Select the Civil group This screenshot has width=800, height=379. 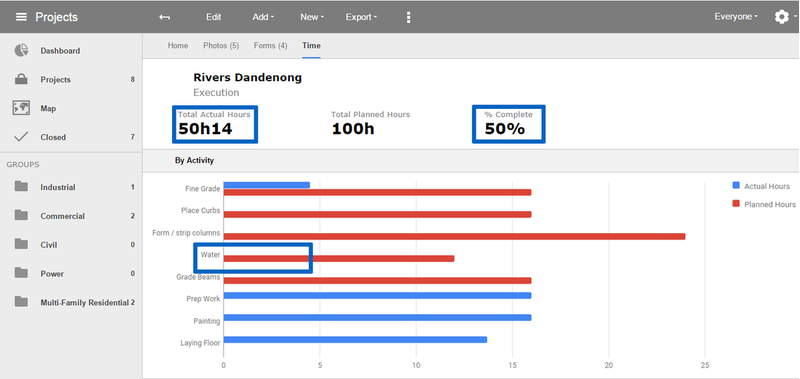(x=48, y=245)
